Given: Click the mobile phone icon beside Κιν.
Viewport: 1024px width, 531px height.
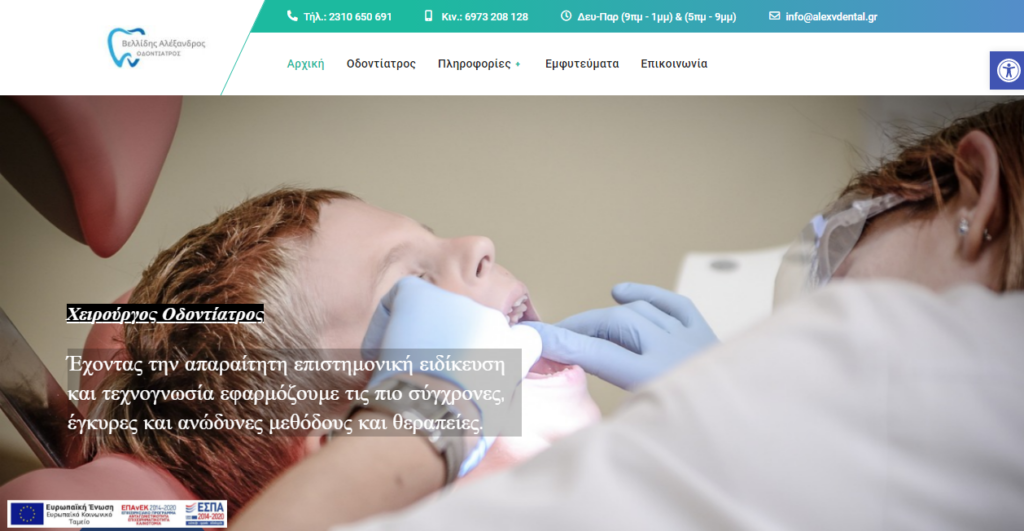Looking at the screenshot, I should tap(428, 16).
